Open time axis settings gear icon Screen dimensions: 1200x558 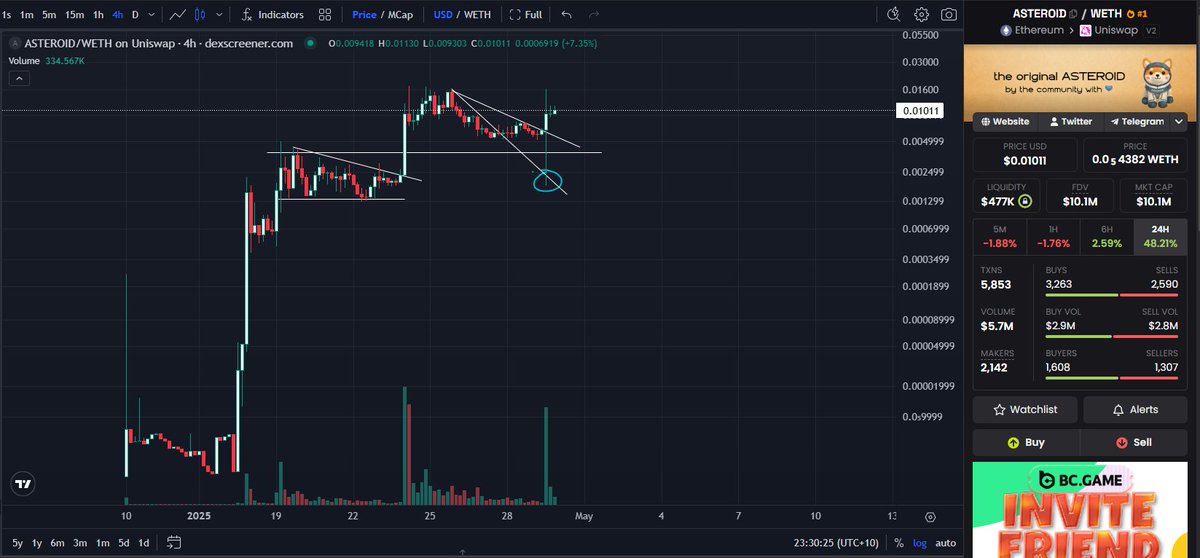coord(930,517)
